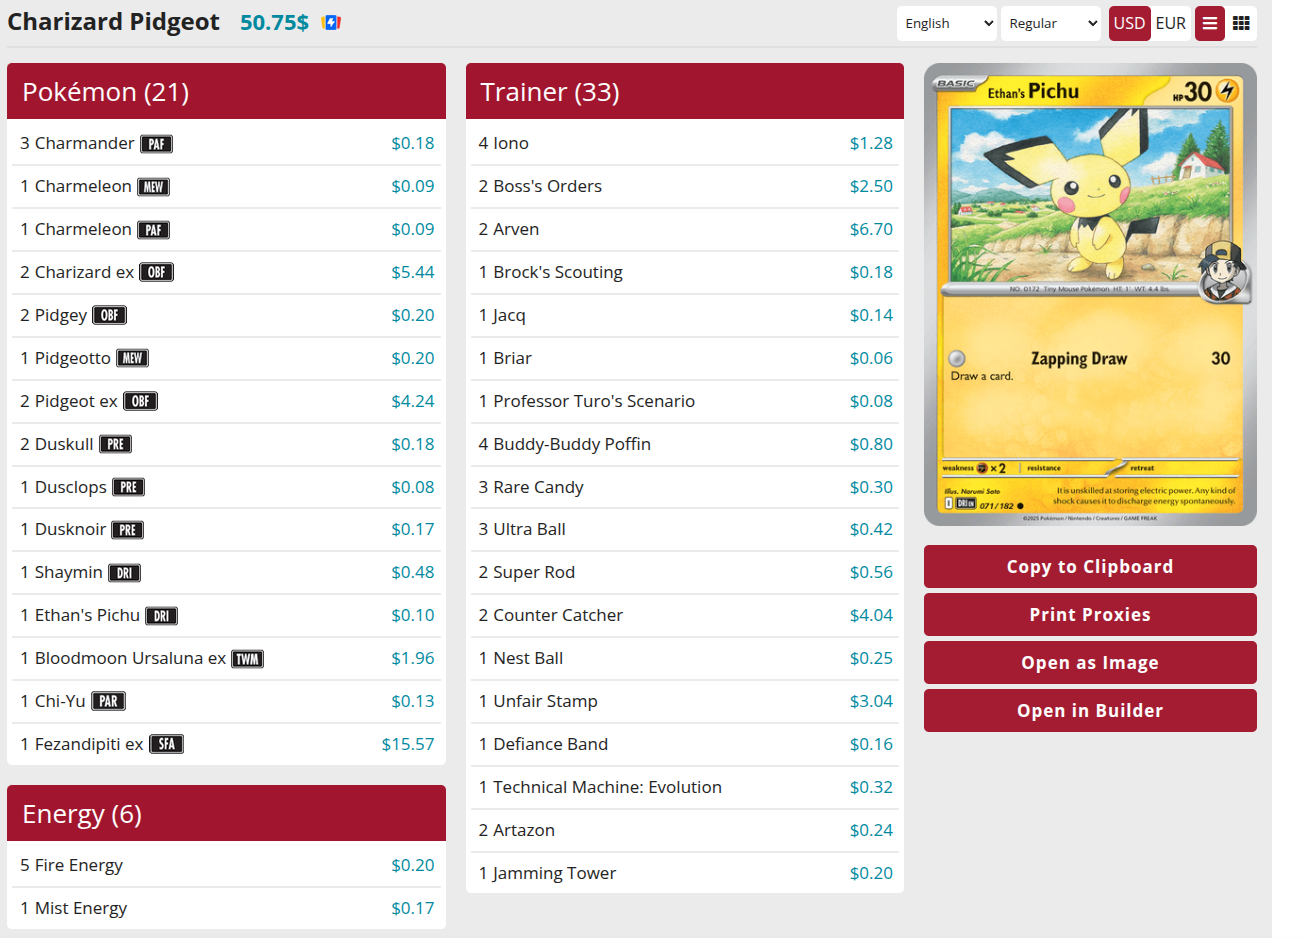Screen dimensions: 1308x938
Task: Select Professor Turo's Scenario entry
Action: pos(685,402)
